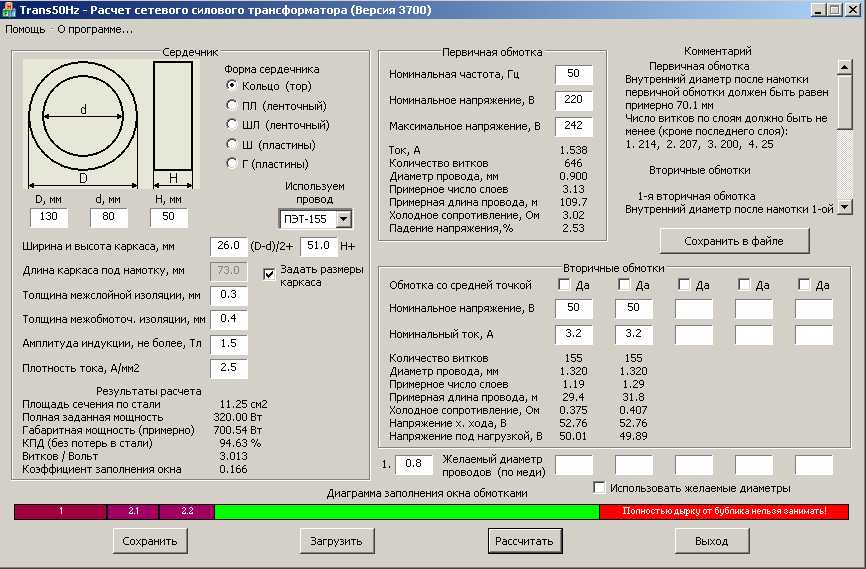Click the Количество витков value 646
Screen dimensions: 866x569
point(573,163)
